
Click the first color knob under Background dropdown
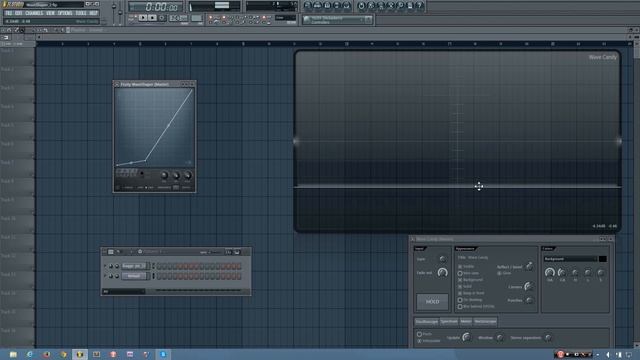click(550, 272)
